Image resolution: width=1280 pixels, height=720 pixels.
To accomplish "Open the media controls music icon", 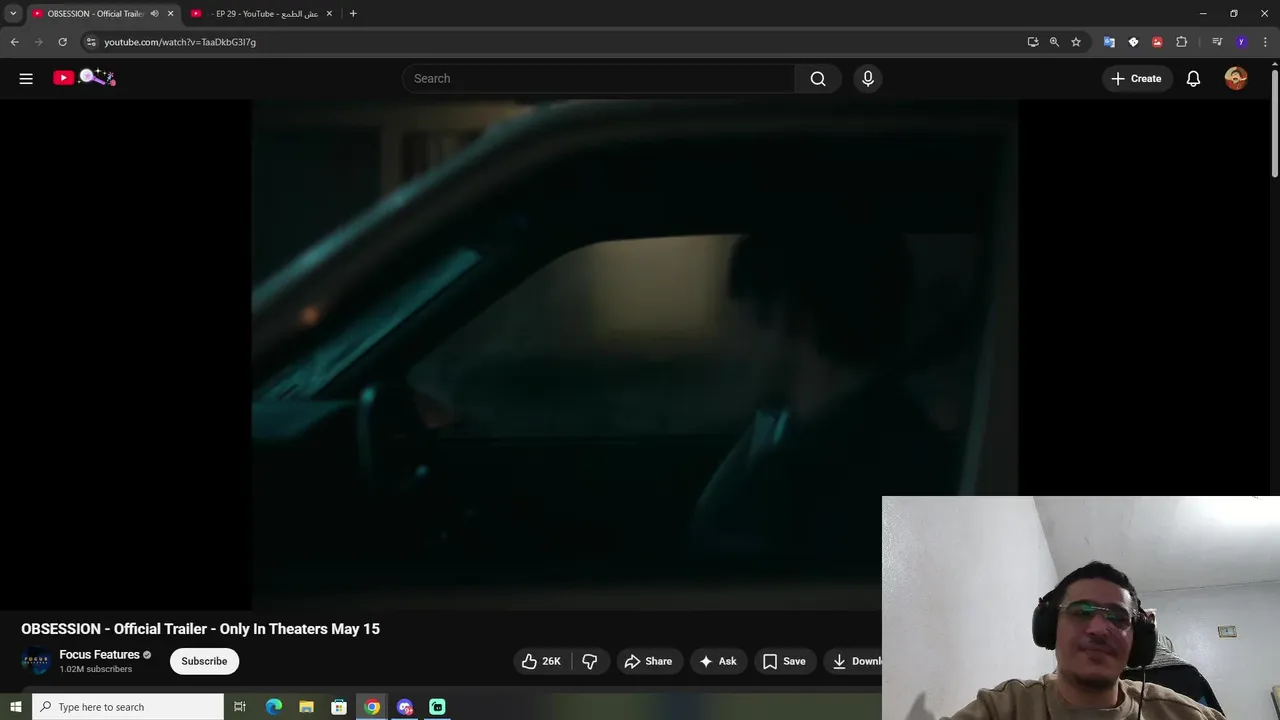I will coord(1217,42).
